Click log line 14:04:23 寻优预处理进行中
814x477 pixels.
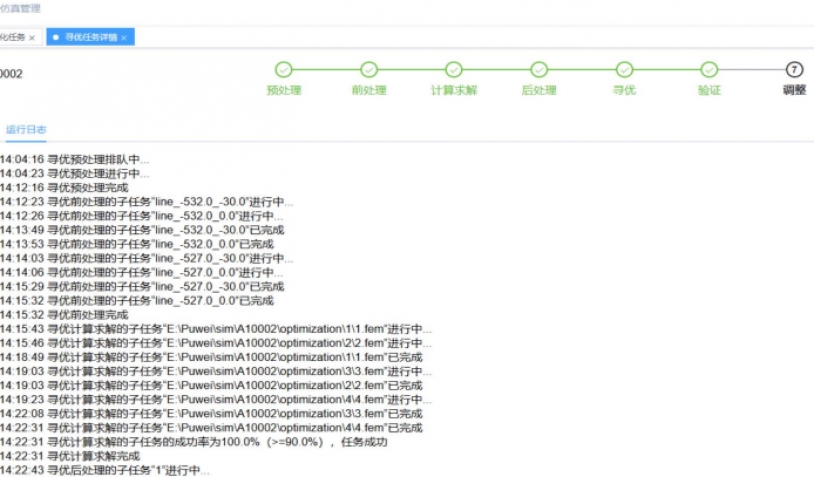(74, 173)
